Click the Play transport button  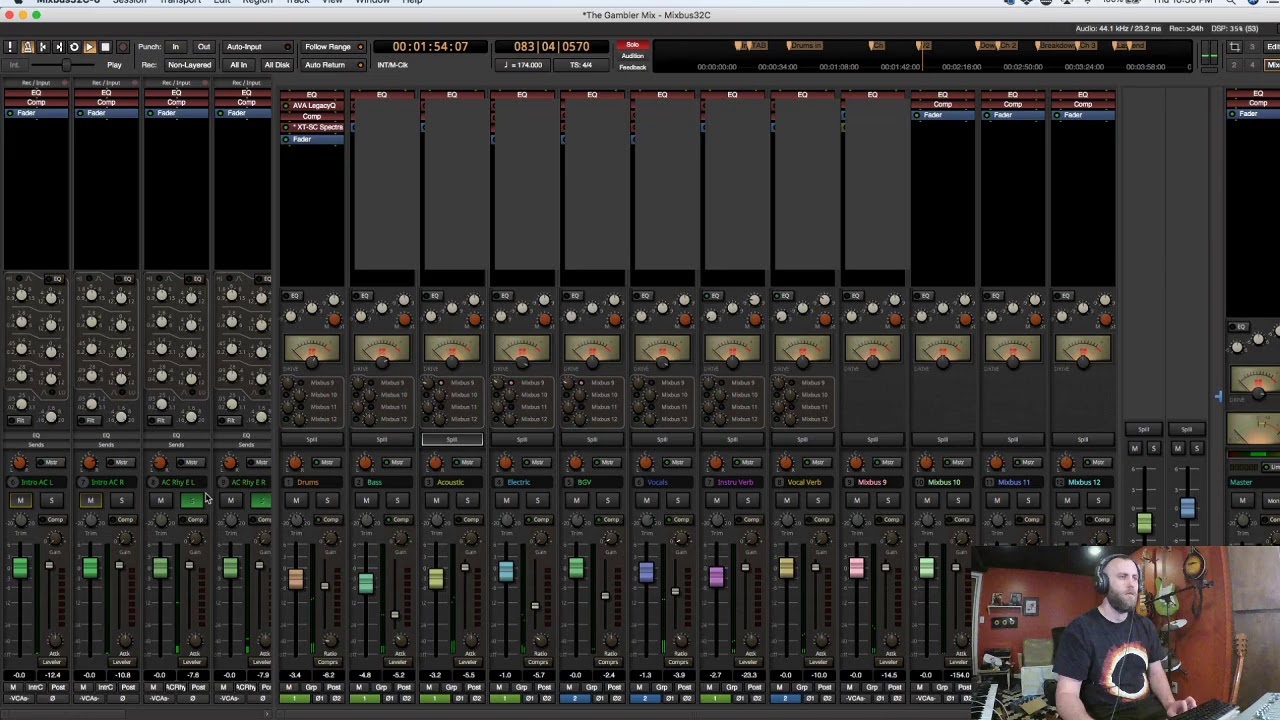pos(89,47)
